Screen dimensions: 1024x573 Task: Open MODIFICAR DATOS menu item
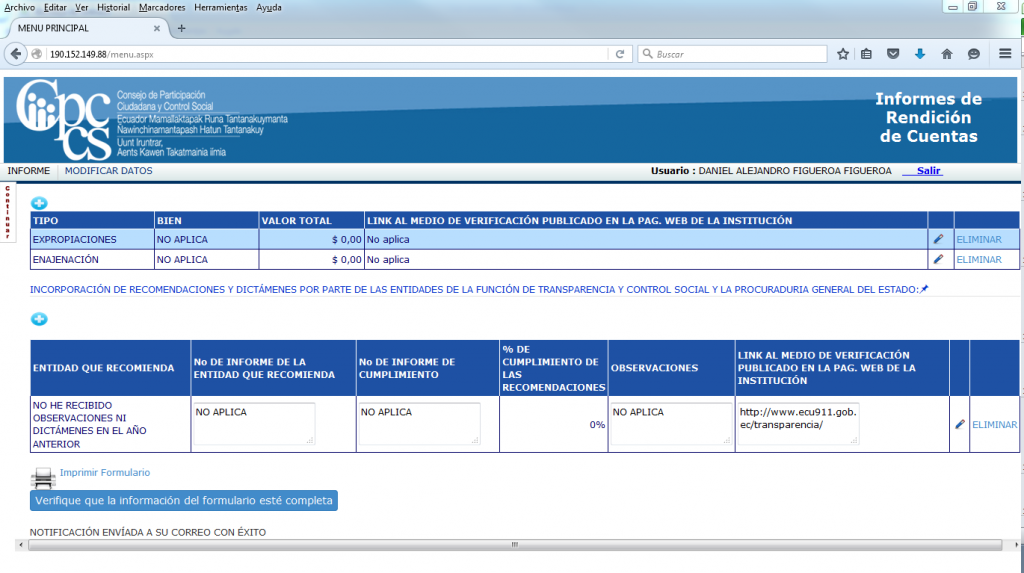point(108,171)
